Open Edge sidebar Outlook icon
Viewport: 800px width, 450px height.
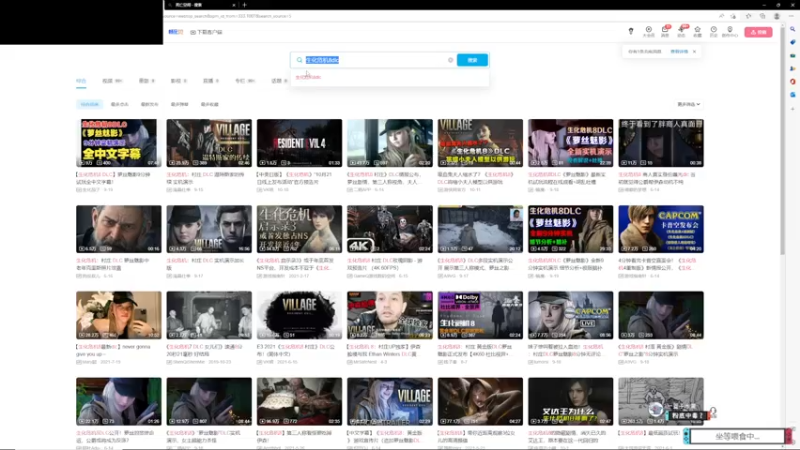[792, 95]
